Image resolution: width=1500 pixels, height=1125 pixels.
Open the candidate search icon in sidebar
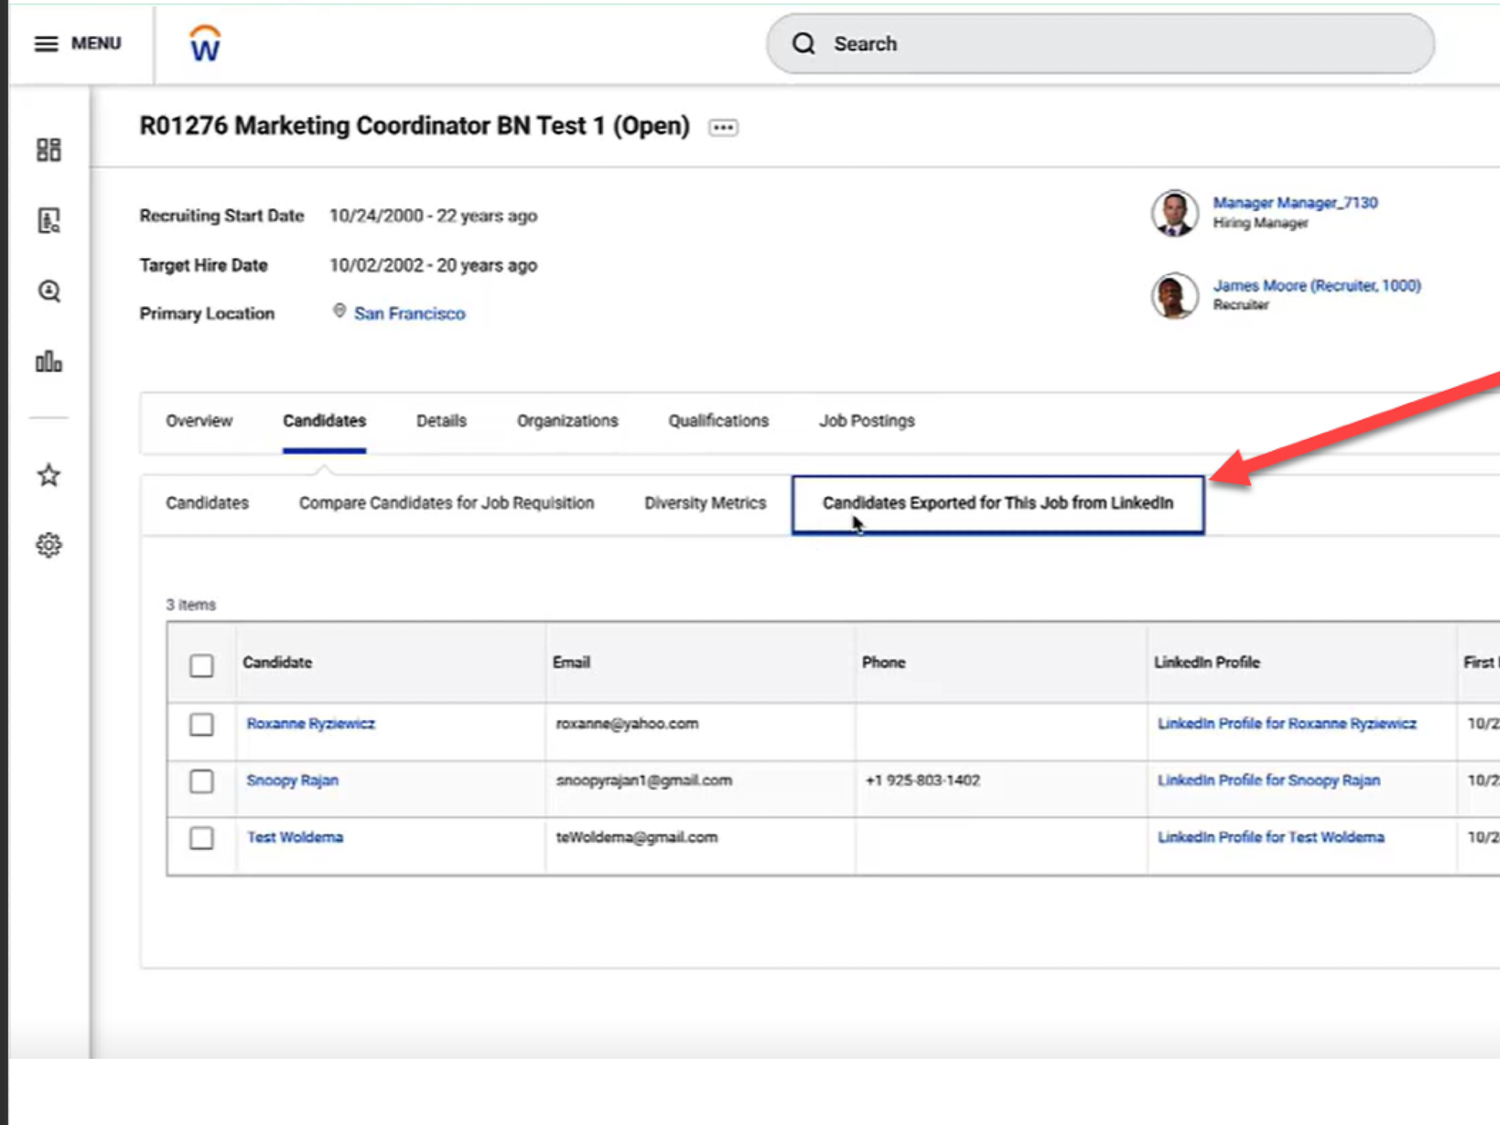48,291
